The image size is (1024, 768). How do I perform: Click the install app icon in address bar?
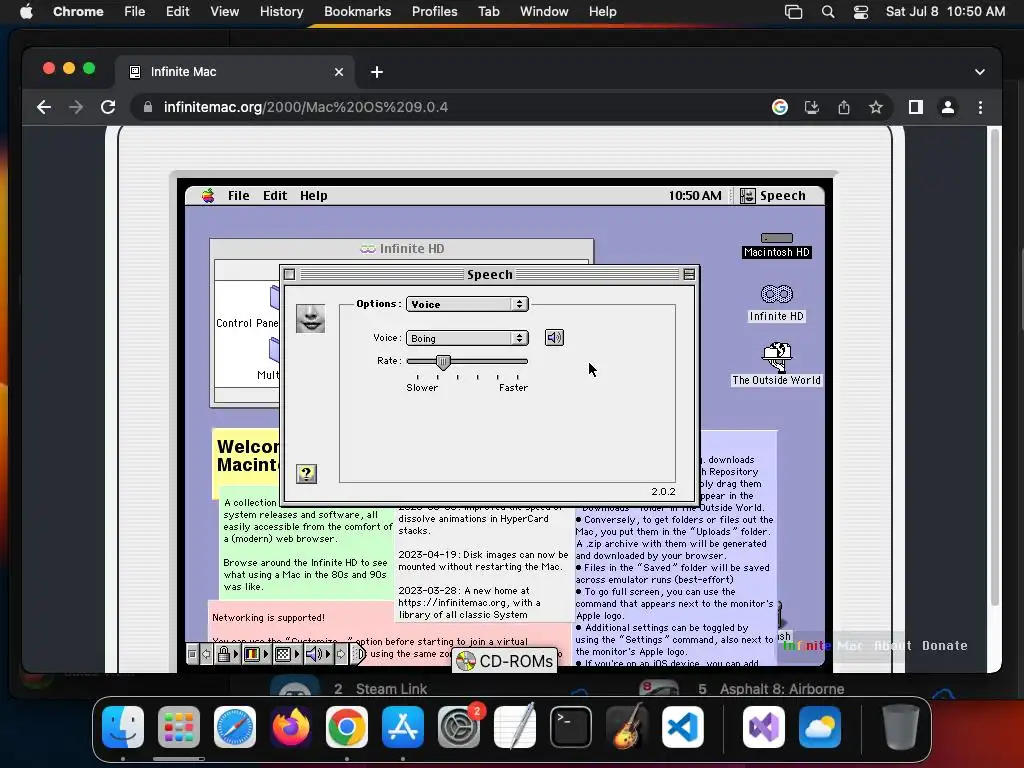click(x=812, y=107)
